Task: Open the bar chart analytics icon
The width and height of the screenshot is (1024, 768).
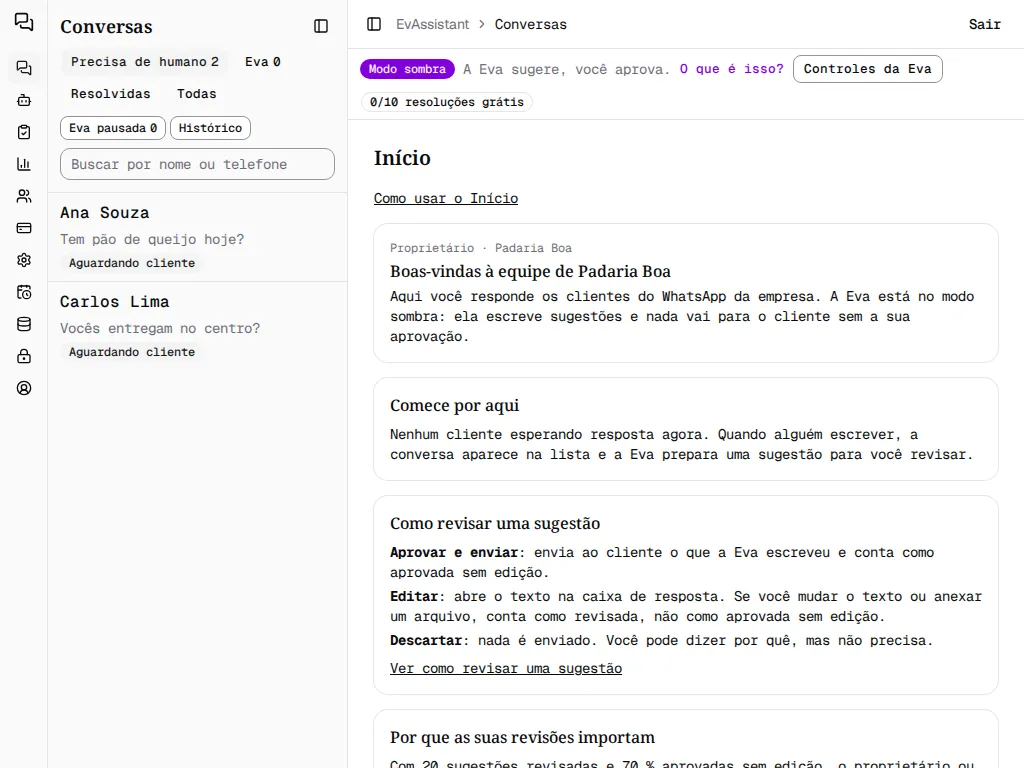Action: tap(24, 164)
